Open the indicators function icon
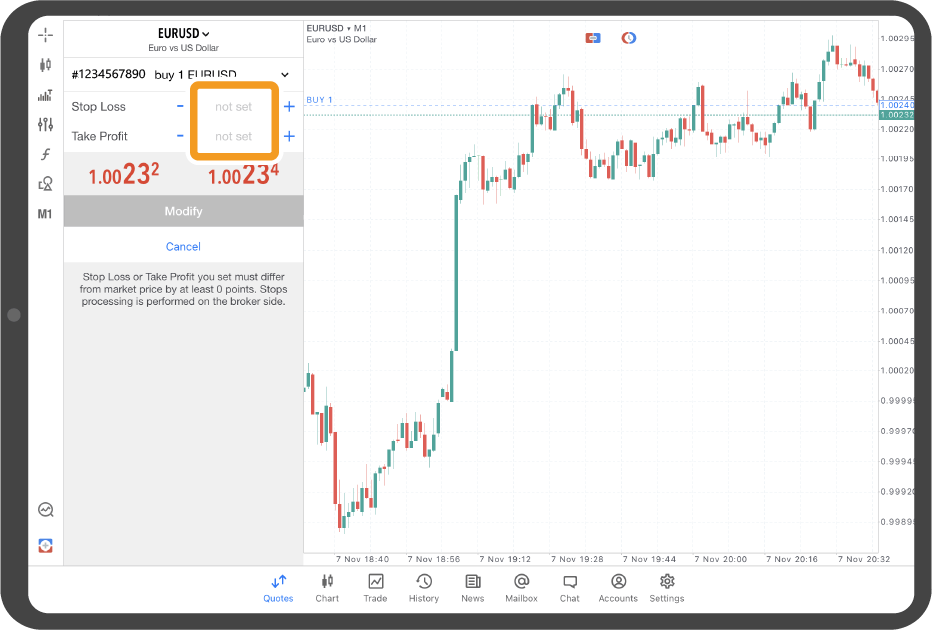The image size is (932, 630). click(45, 154)
